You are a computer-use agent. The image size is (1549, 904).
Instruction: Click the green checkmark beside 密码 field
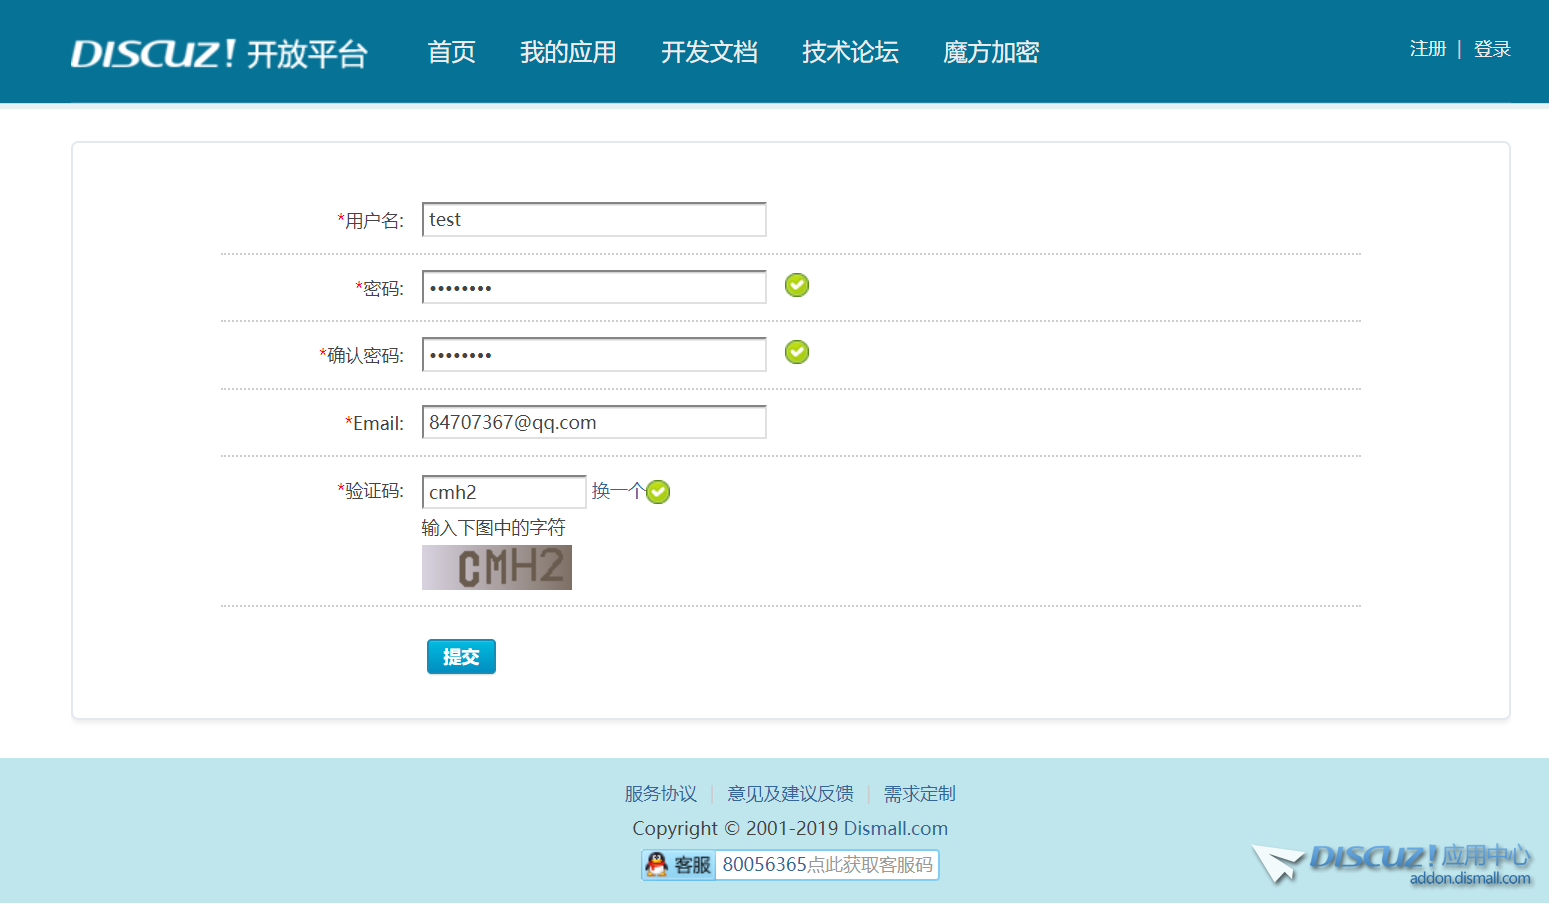(796, 286)
